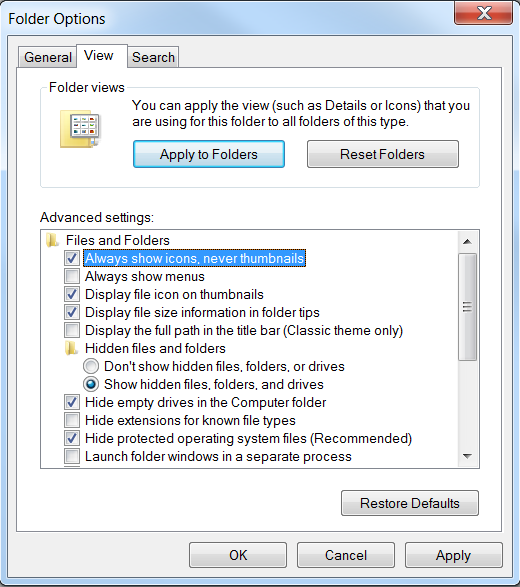
Task: Click the Hidden files and folders folder icon
Action: coord(71,349)
